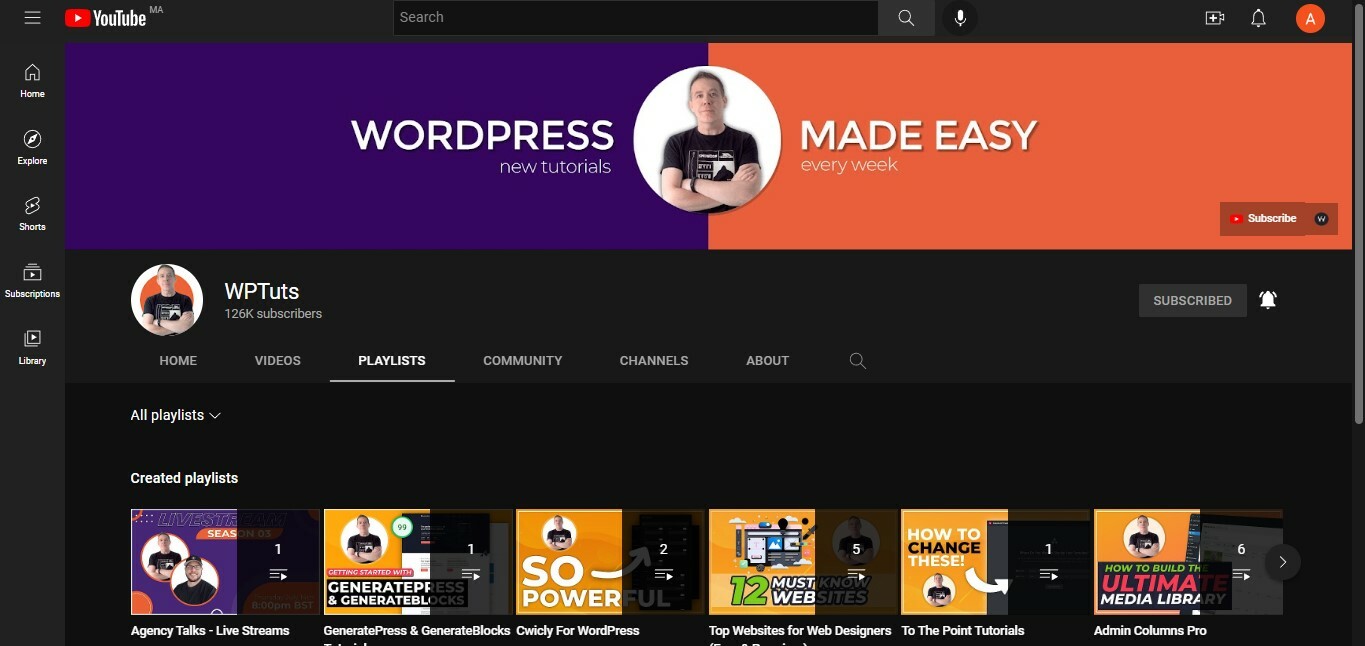The height and width of the screenshot is (646, 1365).
Task: Open the Create video icon
Action: click(x=1214, y=17)
